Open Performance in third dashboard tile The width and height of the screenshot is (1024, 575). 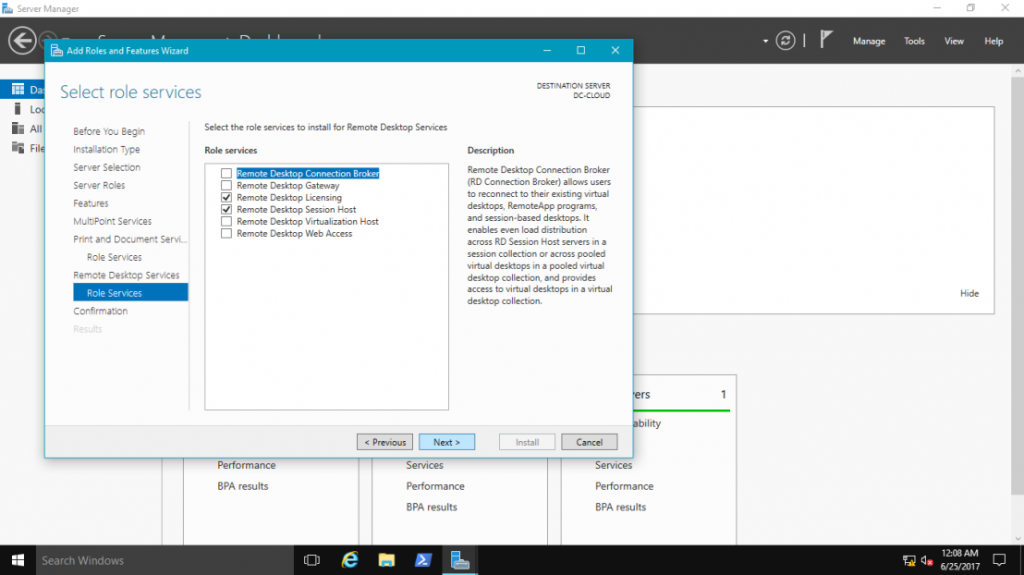[x=624, y=486]
